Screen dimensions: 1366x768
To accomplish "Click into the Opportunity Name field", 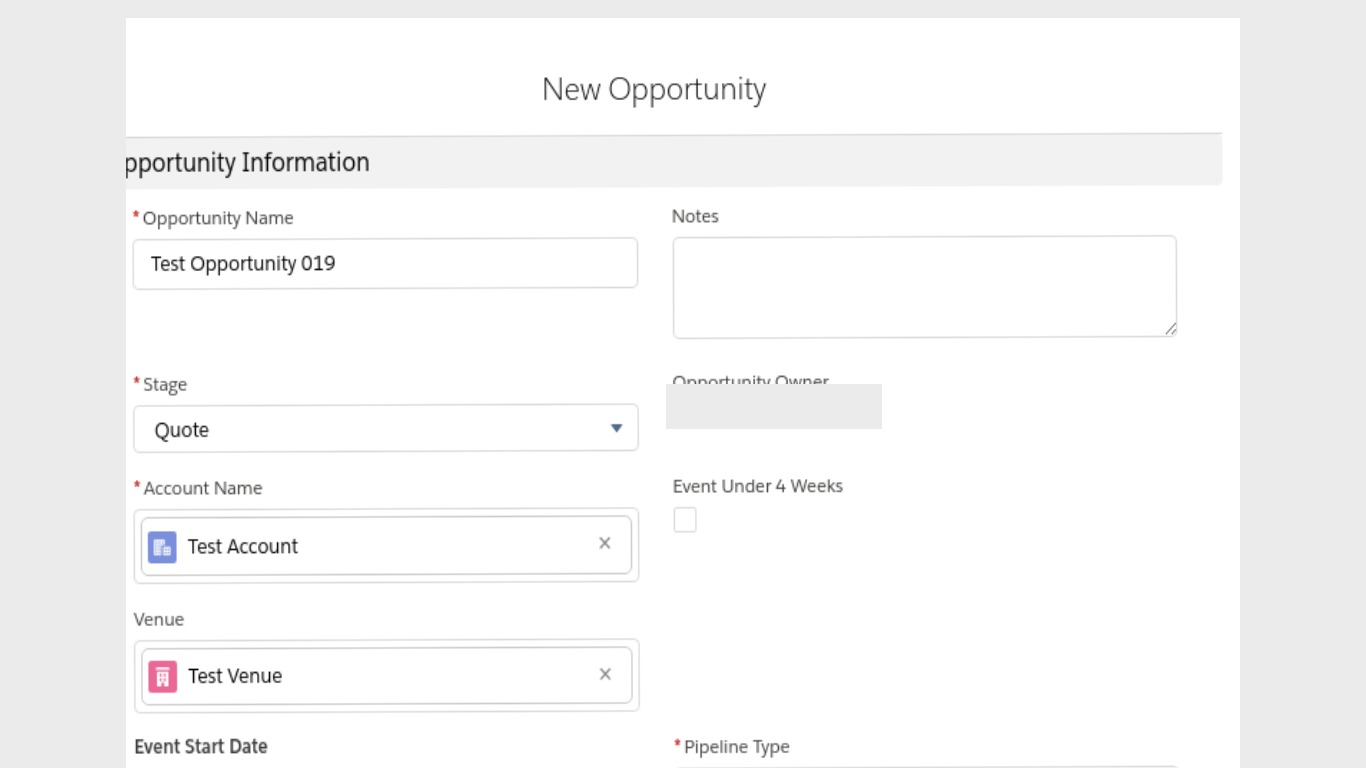I will 385,264.
